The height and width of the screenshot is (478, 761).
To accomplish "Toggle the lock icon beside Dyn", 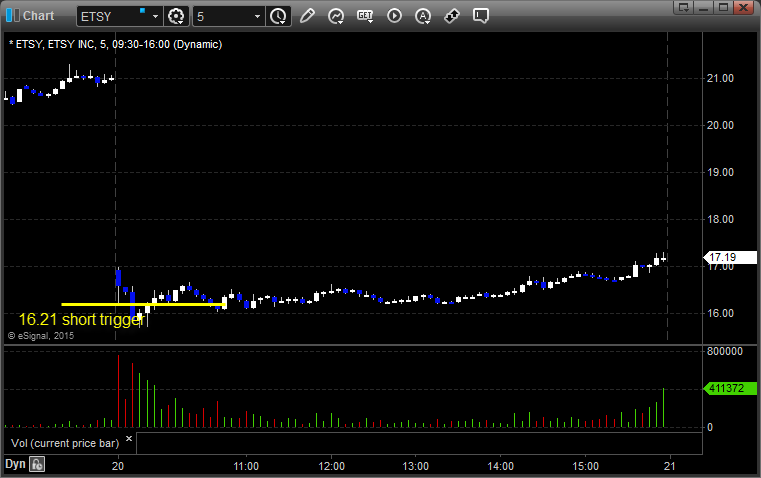I will 37,464.
